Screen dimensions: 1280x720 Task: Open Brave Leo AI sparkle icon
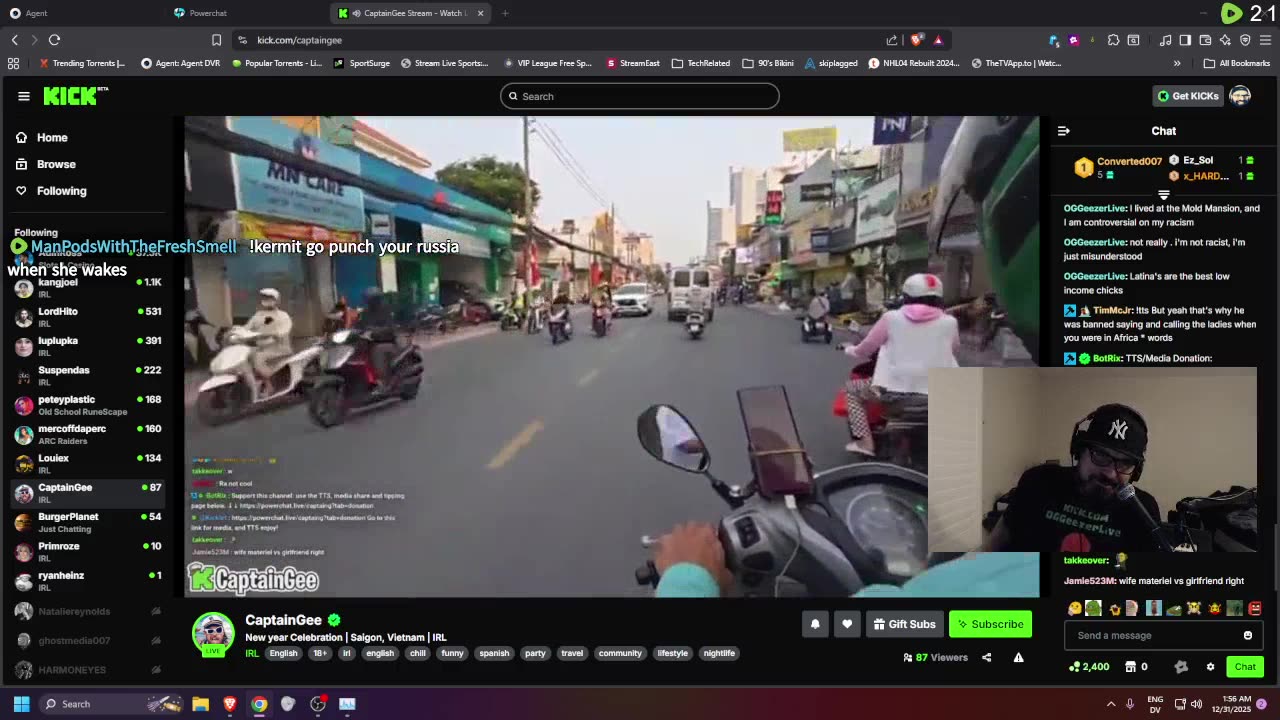[1225, 40]
